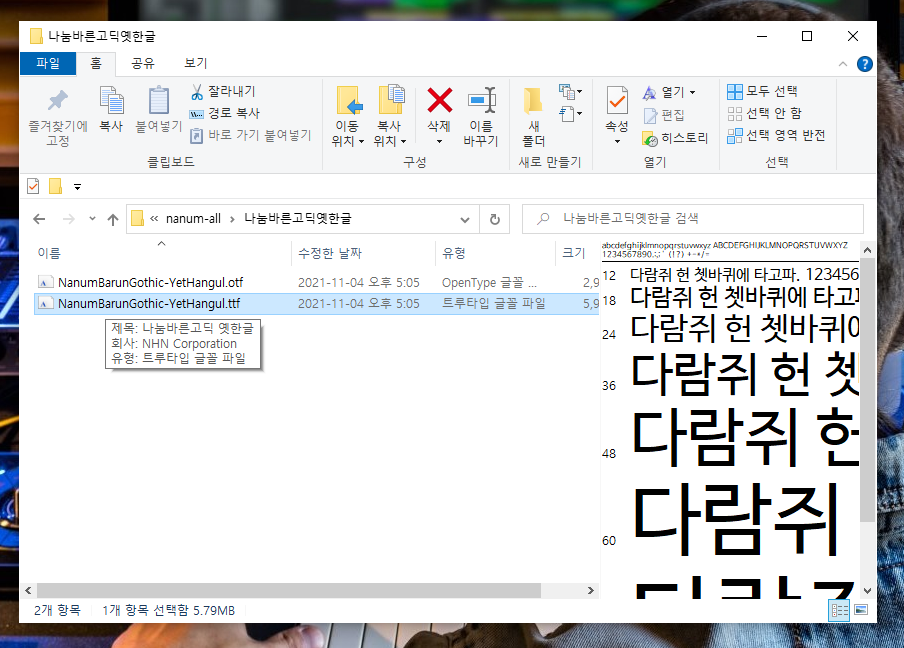The height and width of the screenshot is (648, 904).
Task: Click the 트루타입 글꼴 파일 type cell
Action: (x=494, y=303)
